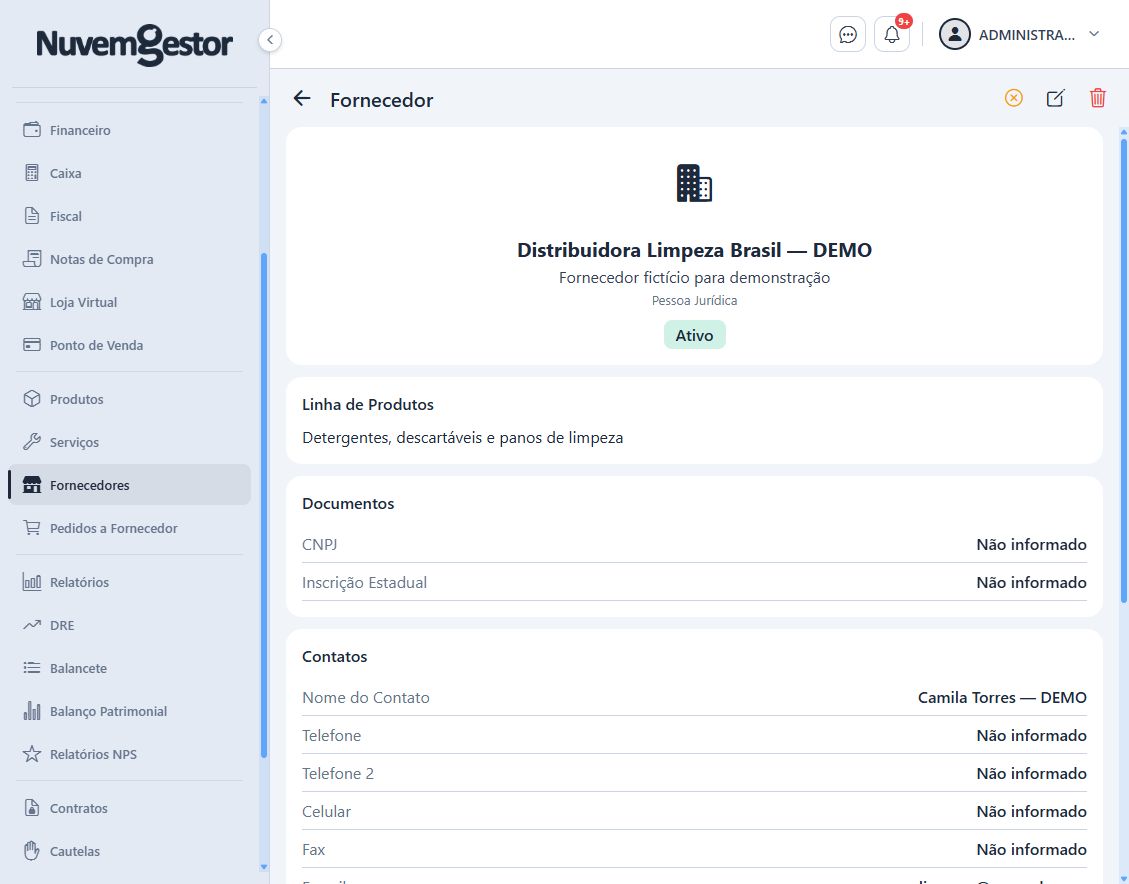Click the Celular Não informado value
This screenshot has height=884, width=1129.
[1031, 811]
